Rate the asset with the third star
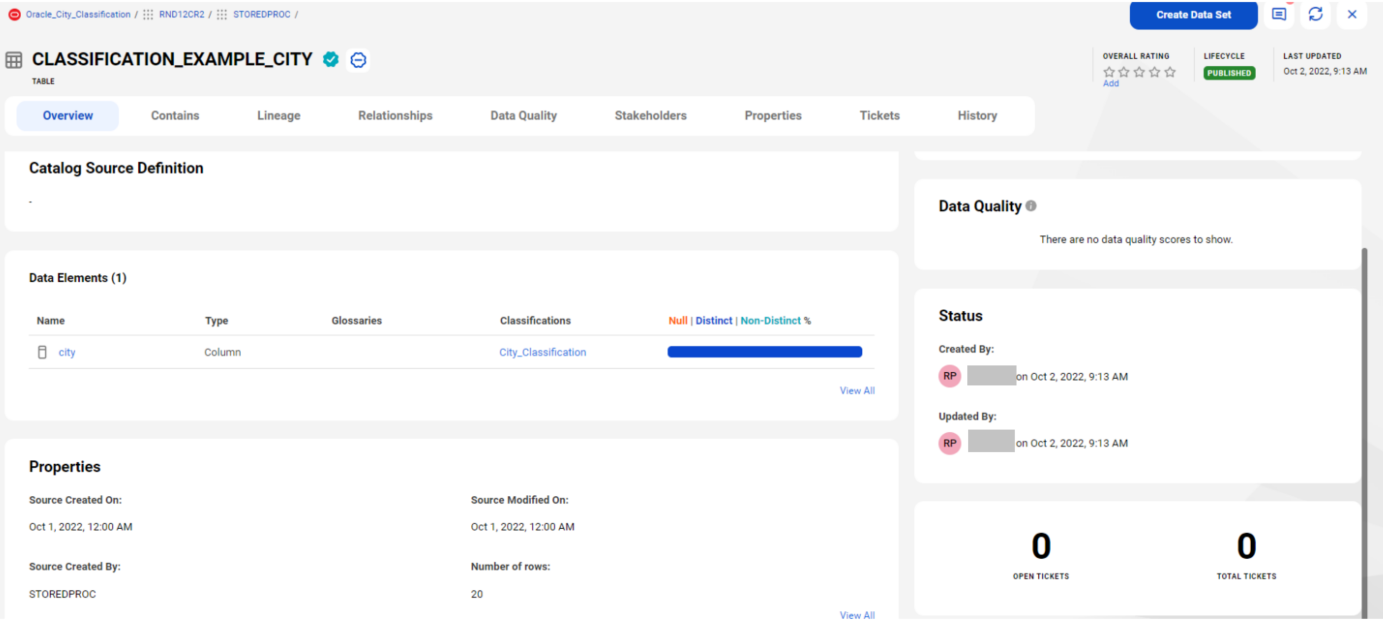The width and height of the screenshot is (1383, 626). (x=1139, y=72)
